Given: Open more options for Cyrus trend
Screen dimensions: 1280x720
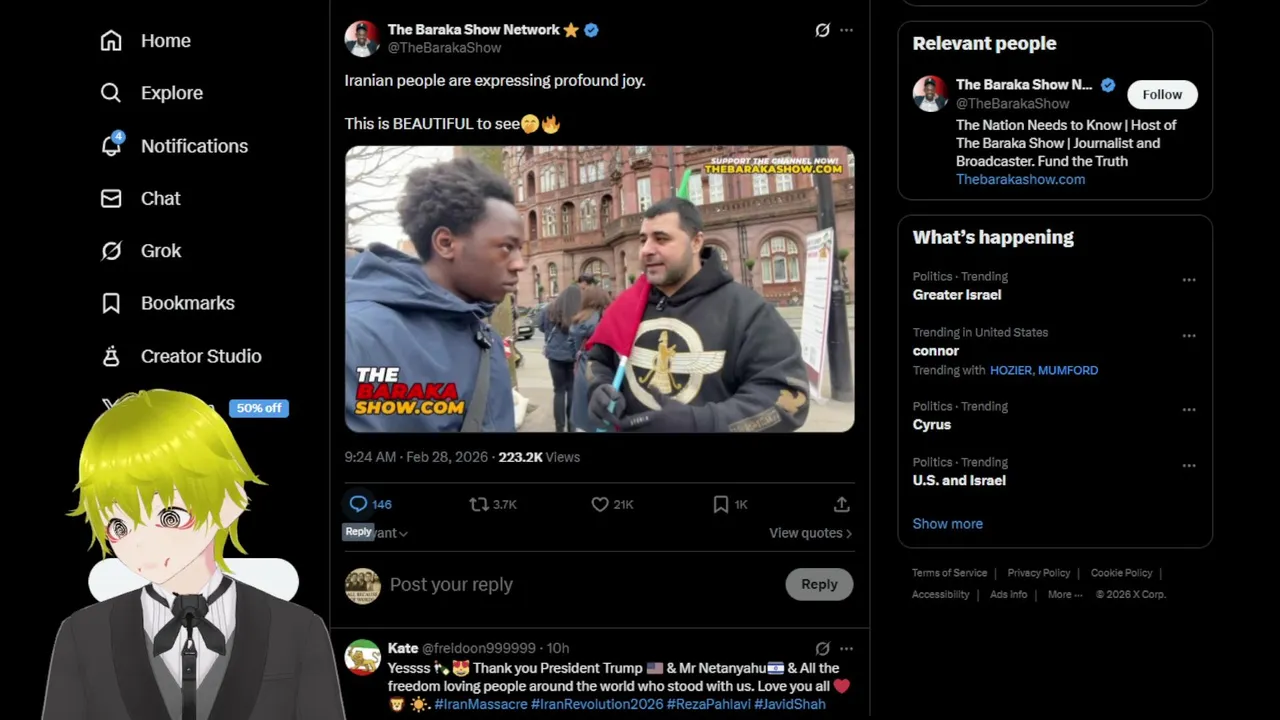Looking at the screenshot, I should (x=1189, y=410).
